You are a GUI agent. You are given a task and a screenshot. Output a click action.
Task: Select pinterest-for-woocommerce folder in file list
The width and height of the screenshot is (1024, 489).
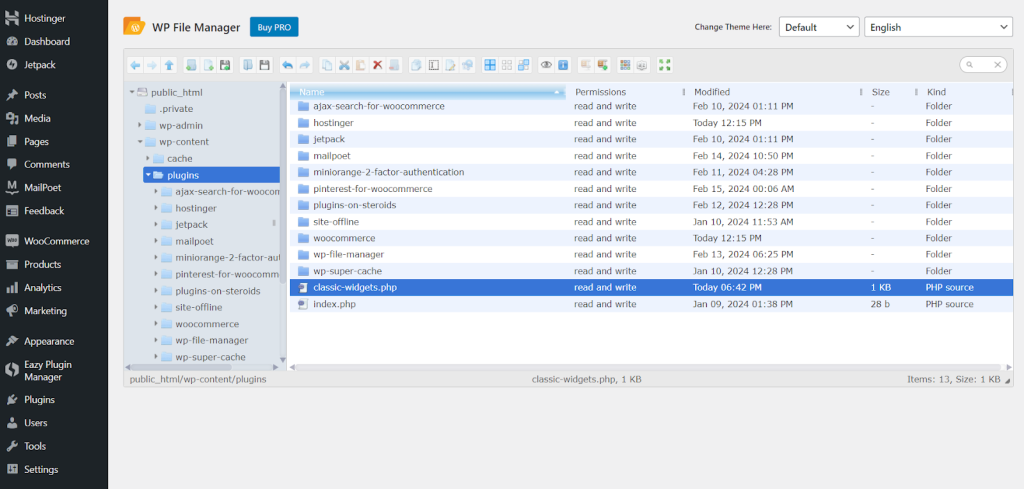pyautogui.click(x=650, y=189)
